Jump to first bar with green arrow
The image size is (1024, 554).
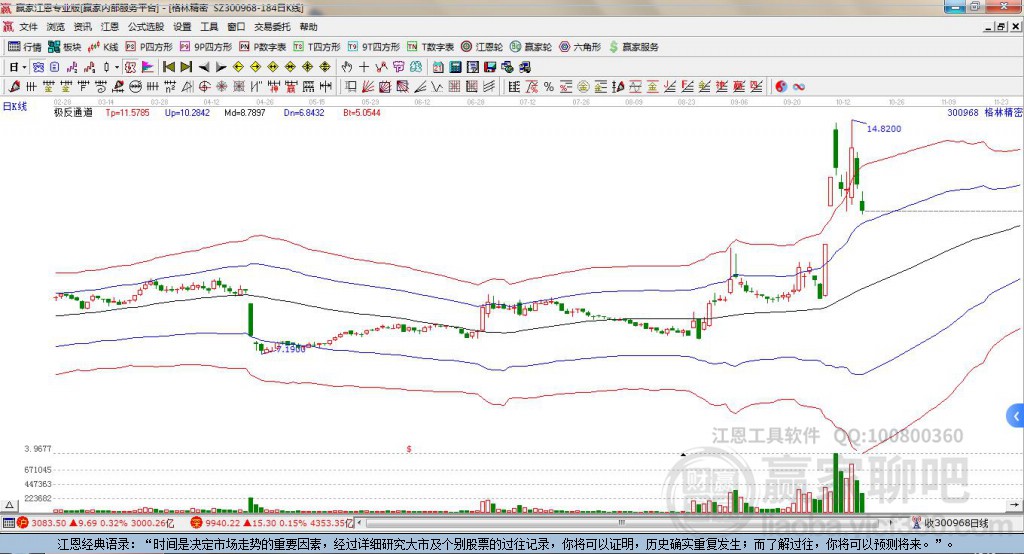tap(167, 67)
